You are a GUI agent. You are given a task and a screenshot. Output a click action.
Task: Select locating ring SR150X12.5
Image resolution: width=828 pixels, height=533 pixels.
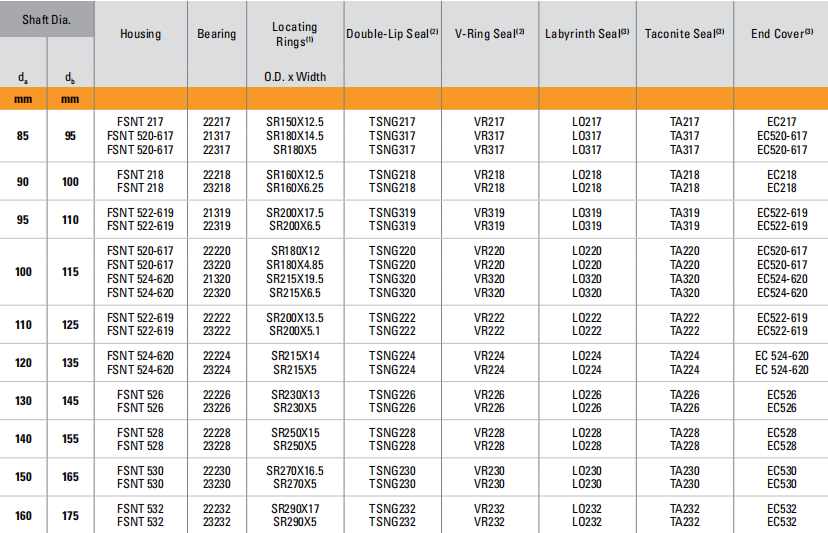[294, 122]
